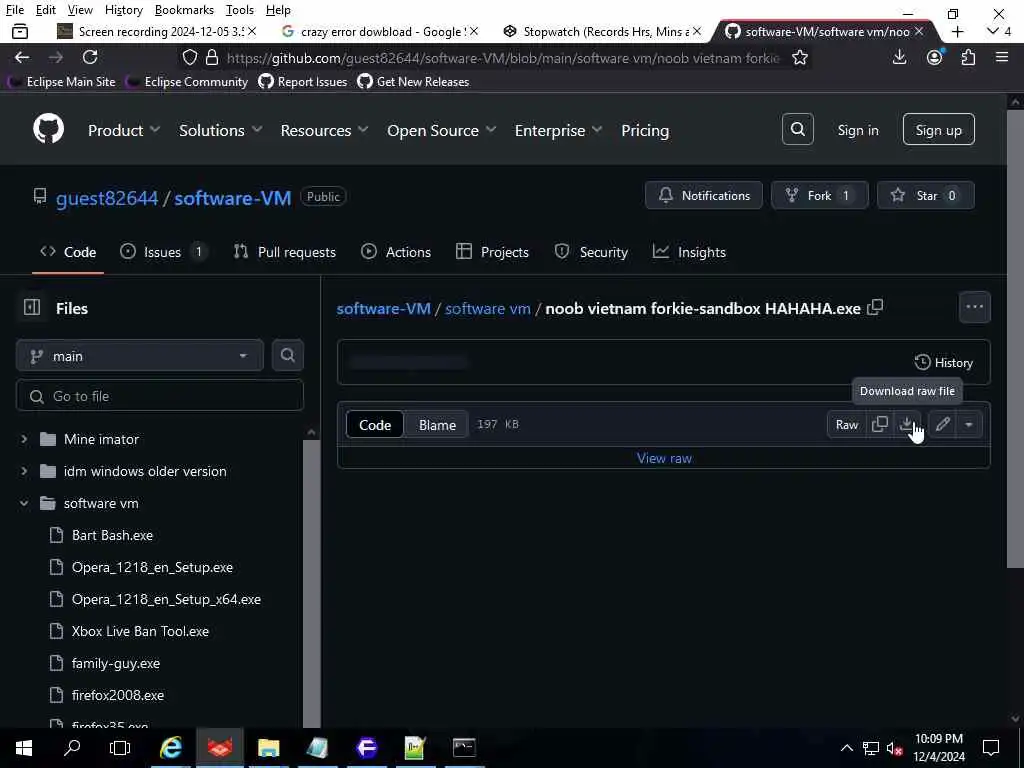Screen dimensions: 1024x768
Task: Open the Tools menu
Action: [x=240, y=10]
